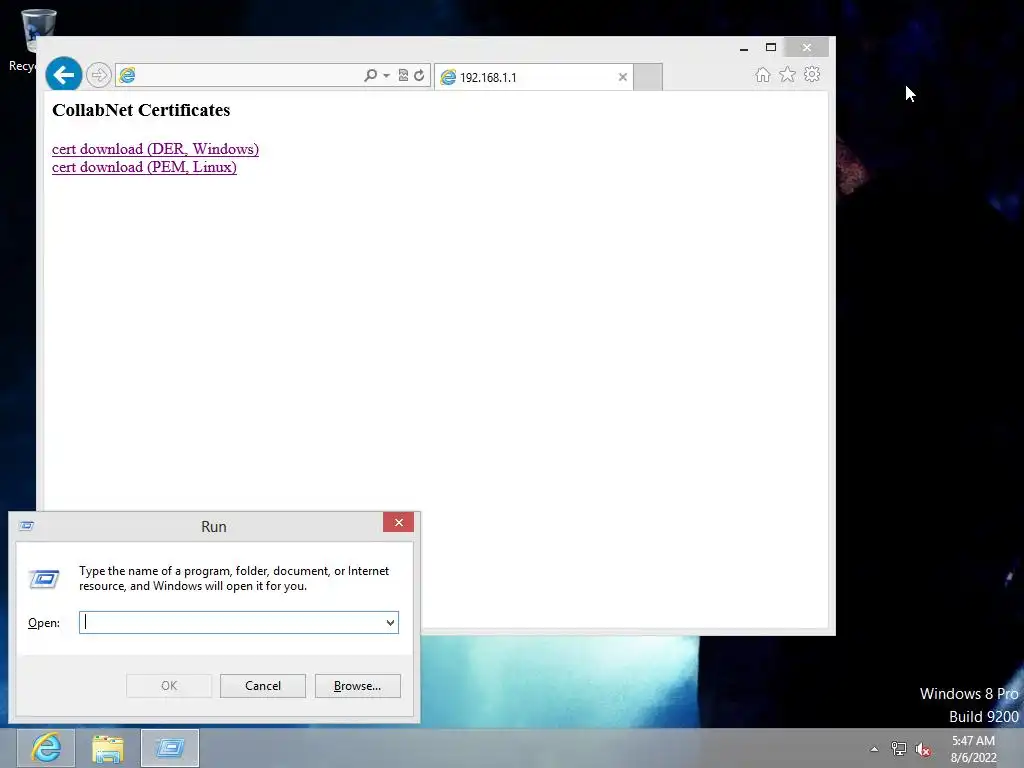This screenshot has width=1024, height=768.
Task: Refresh the page with the reload icon
Action: [419, 76]
